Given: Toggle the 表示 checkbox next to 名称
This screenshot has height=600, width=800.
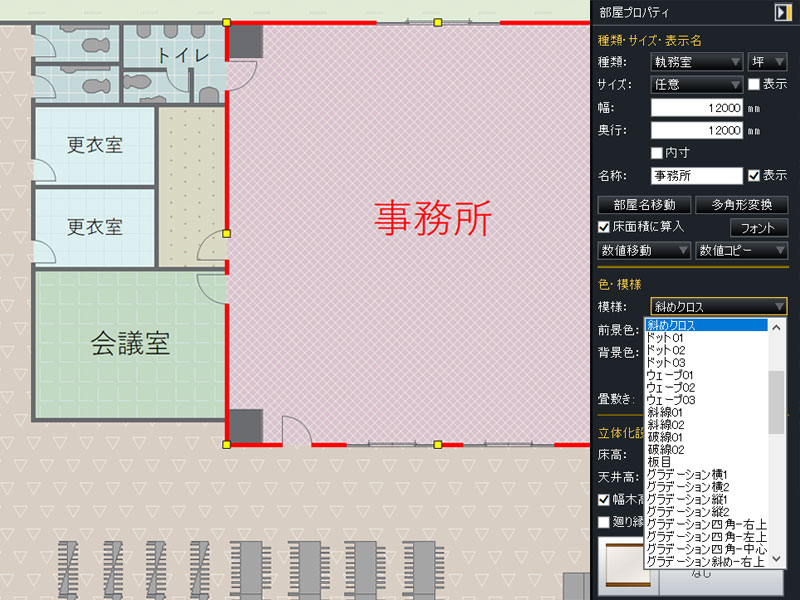Looking at the screenshot, I should point(755,175).
